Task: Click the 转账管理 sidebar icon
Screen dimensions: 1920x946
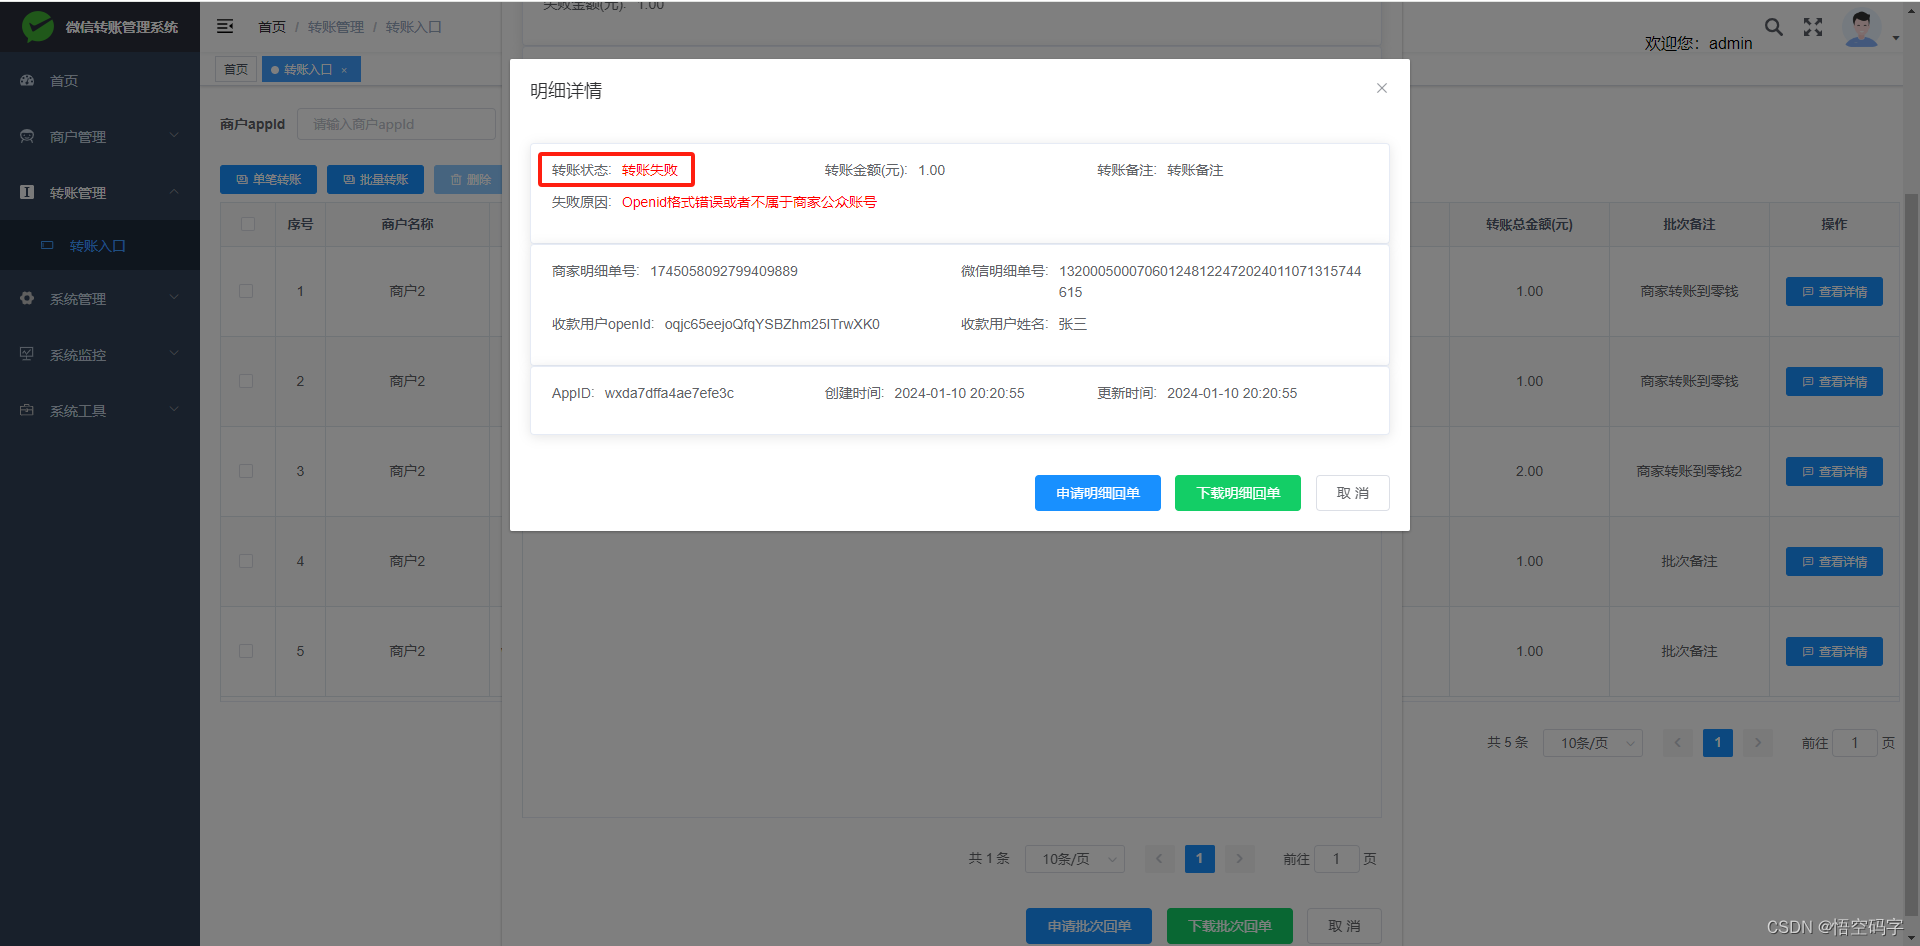Action: tap(27, 192)
